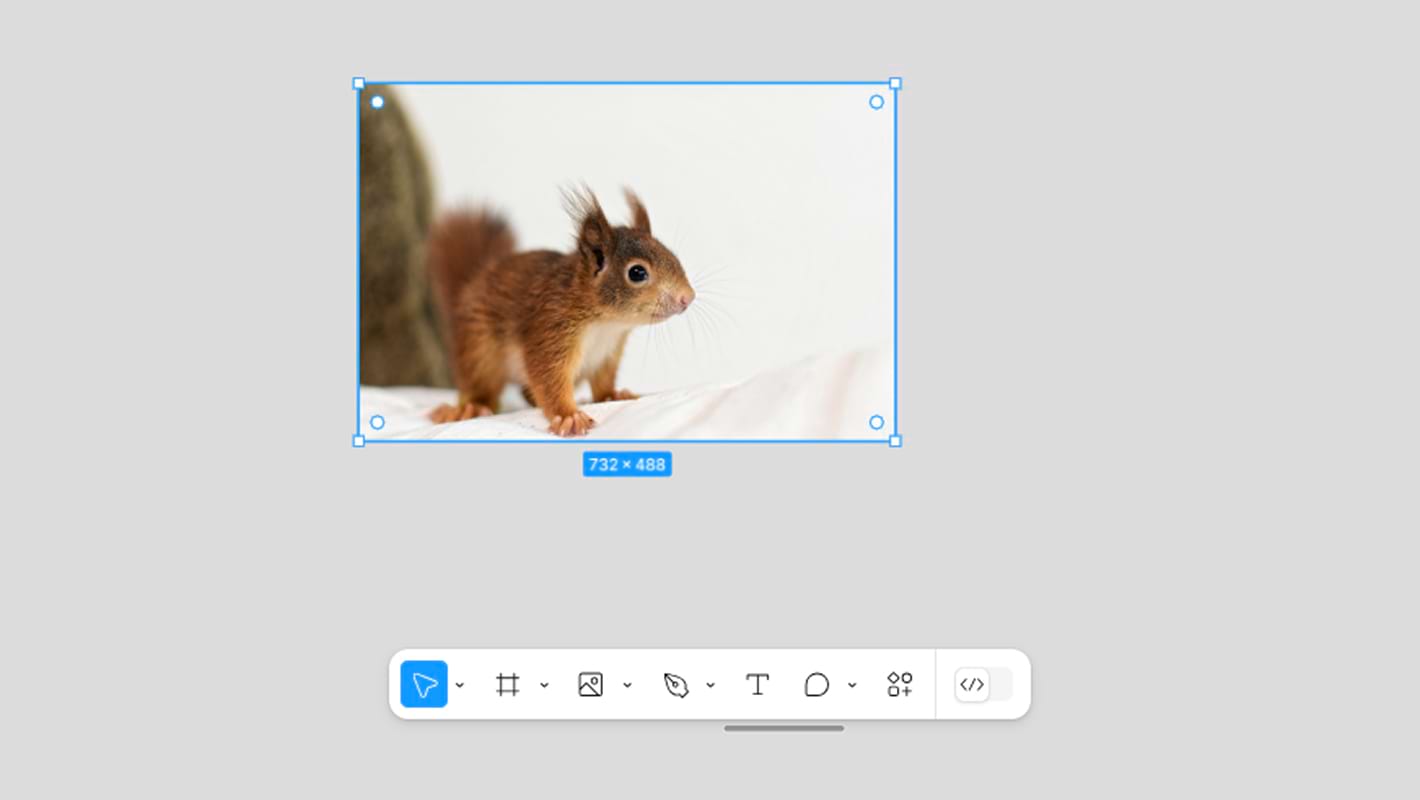Screen dimensions: 1420x800
Task: Click the top-left corner resize handle
Action: (359, 84)
